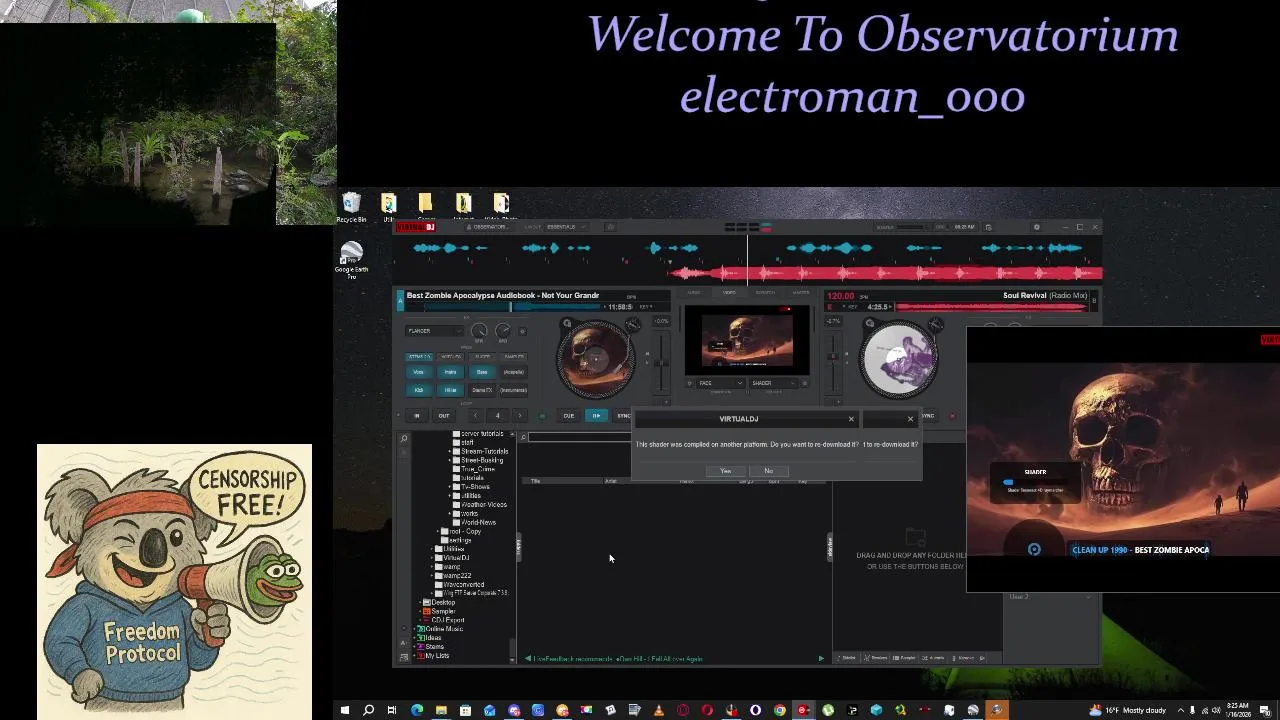Open the FLANGER effect dropdown
Screen dimensions: 1280x720
(x=434, y=331)
